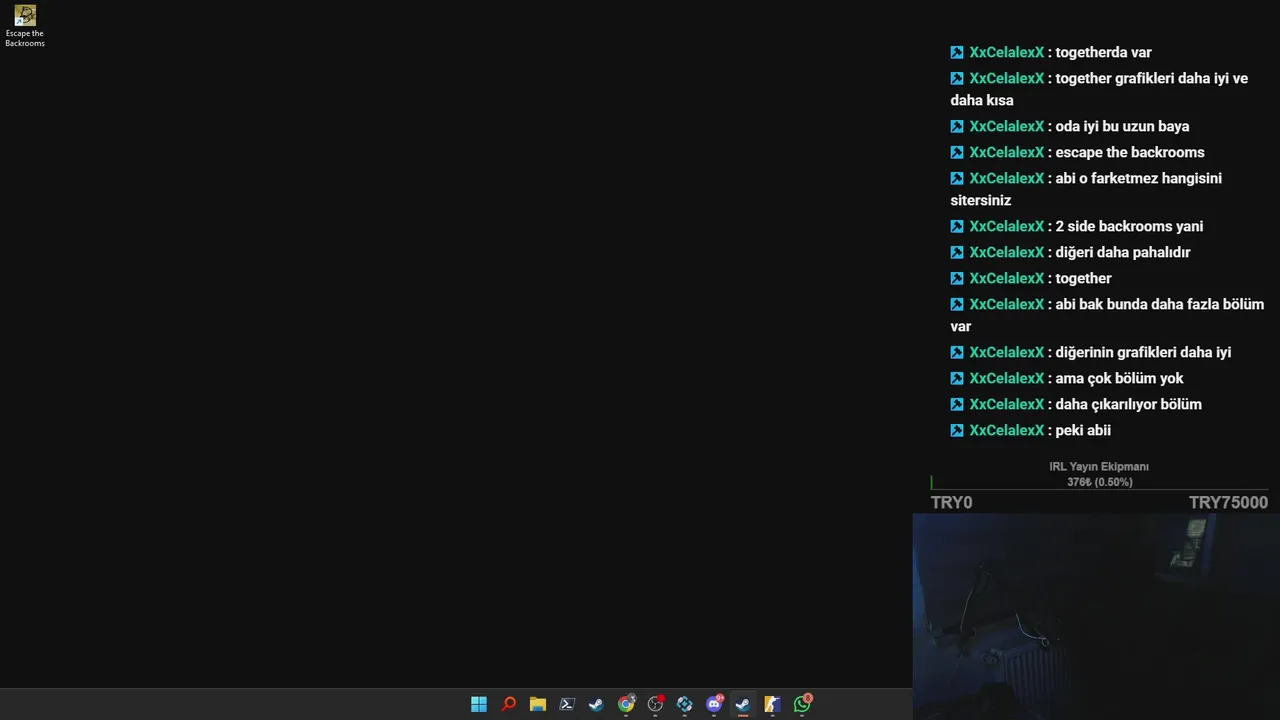Open taskbar Search magnifier
The image size is (1280, 720).
[508, 704]
